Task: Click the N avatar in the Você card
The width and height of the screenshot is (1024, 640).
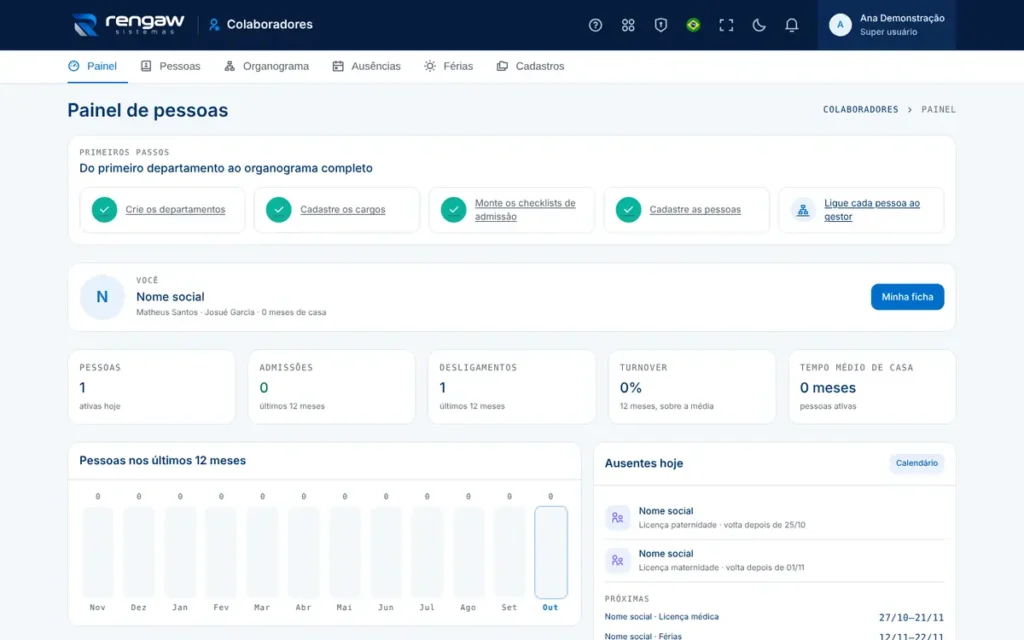Action: (x=102, y=297)
